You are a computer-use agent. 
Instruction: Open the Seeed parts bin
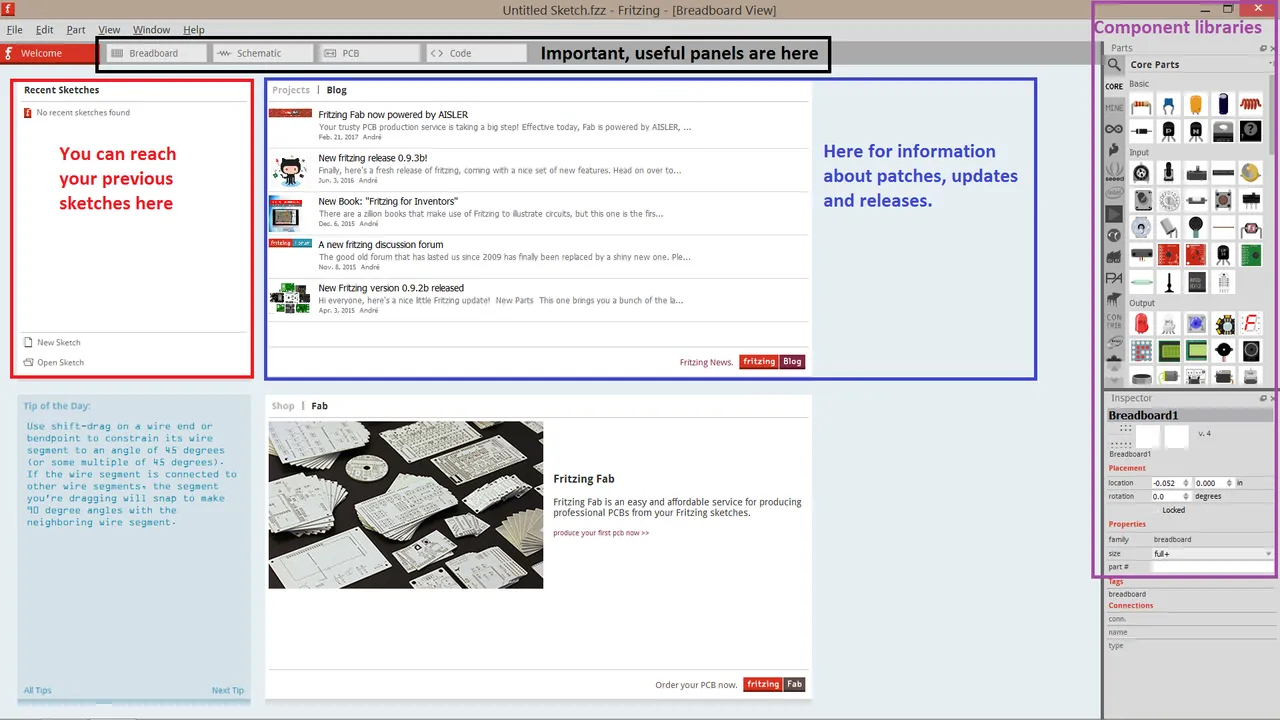[1114, 172]
